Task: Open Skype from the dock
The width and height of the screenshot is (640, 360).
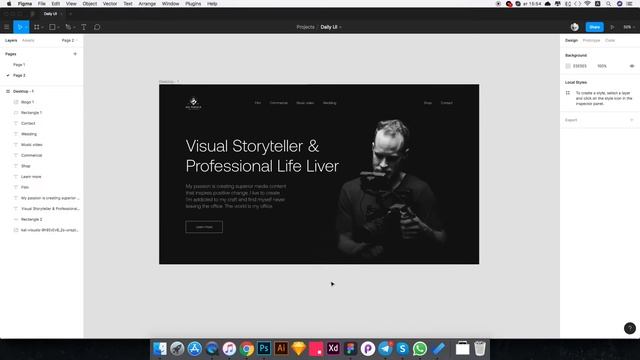Action: point(402,349)
